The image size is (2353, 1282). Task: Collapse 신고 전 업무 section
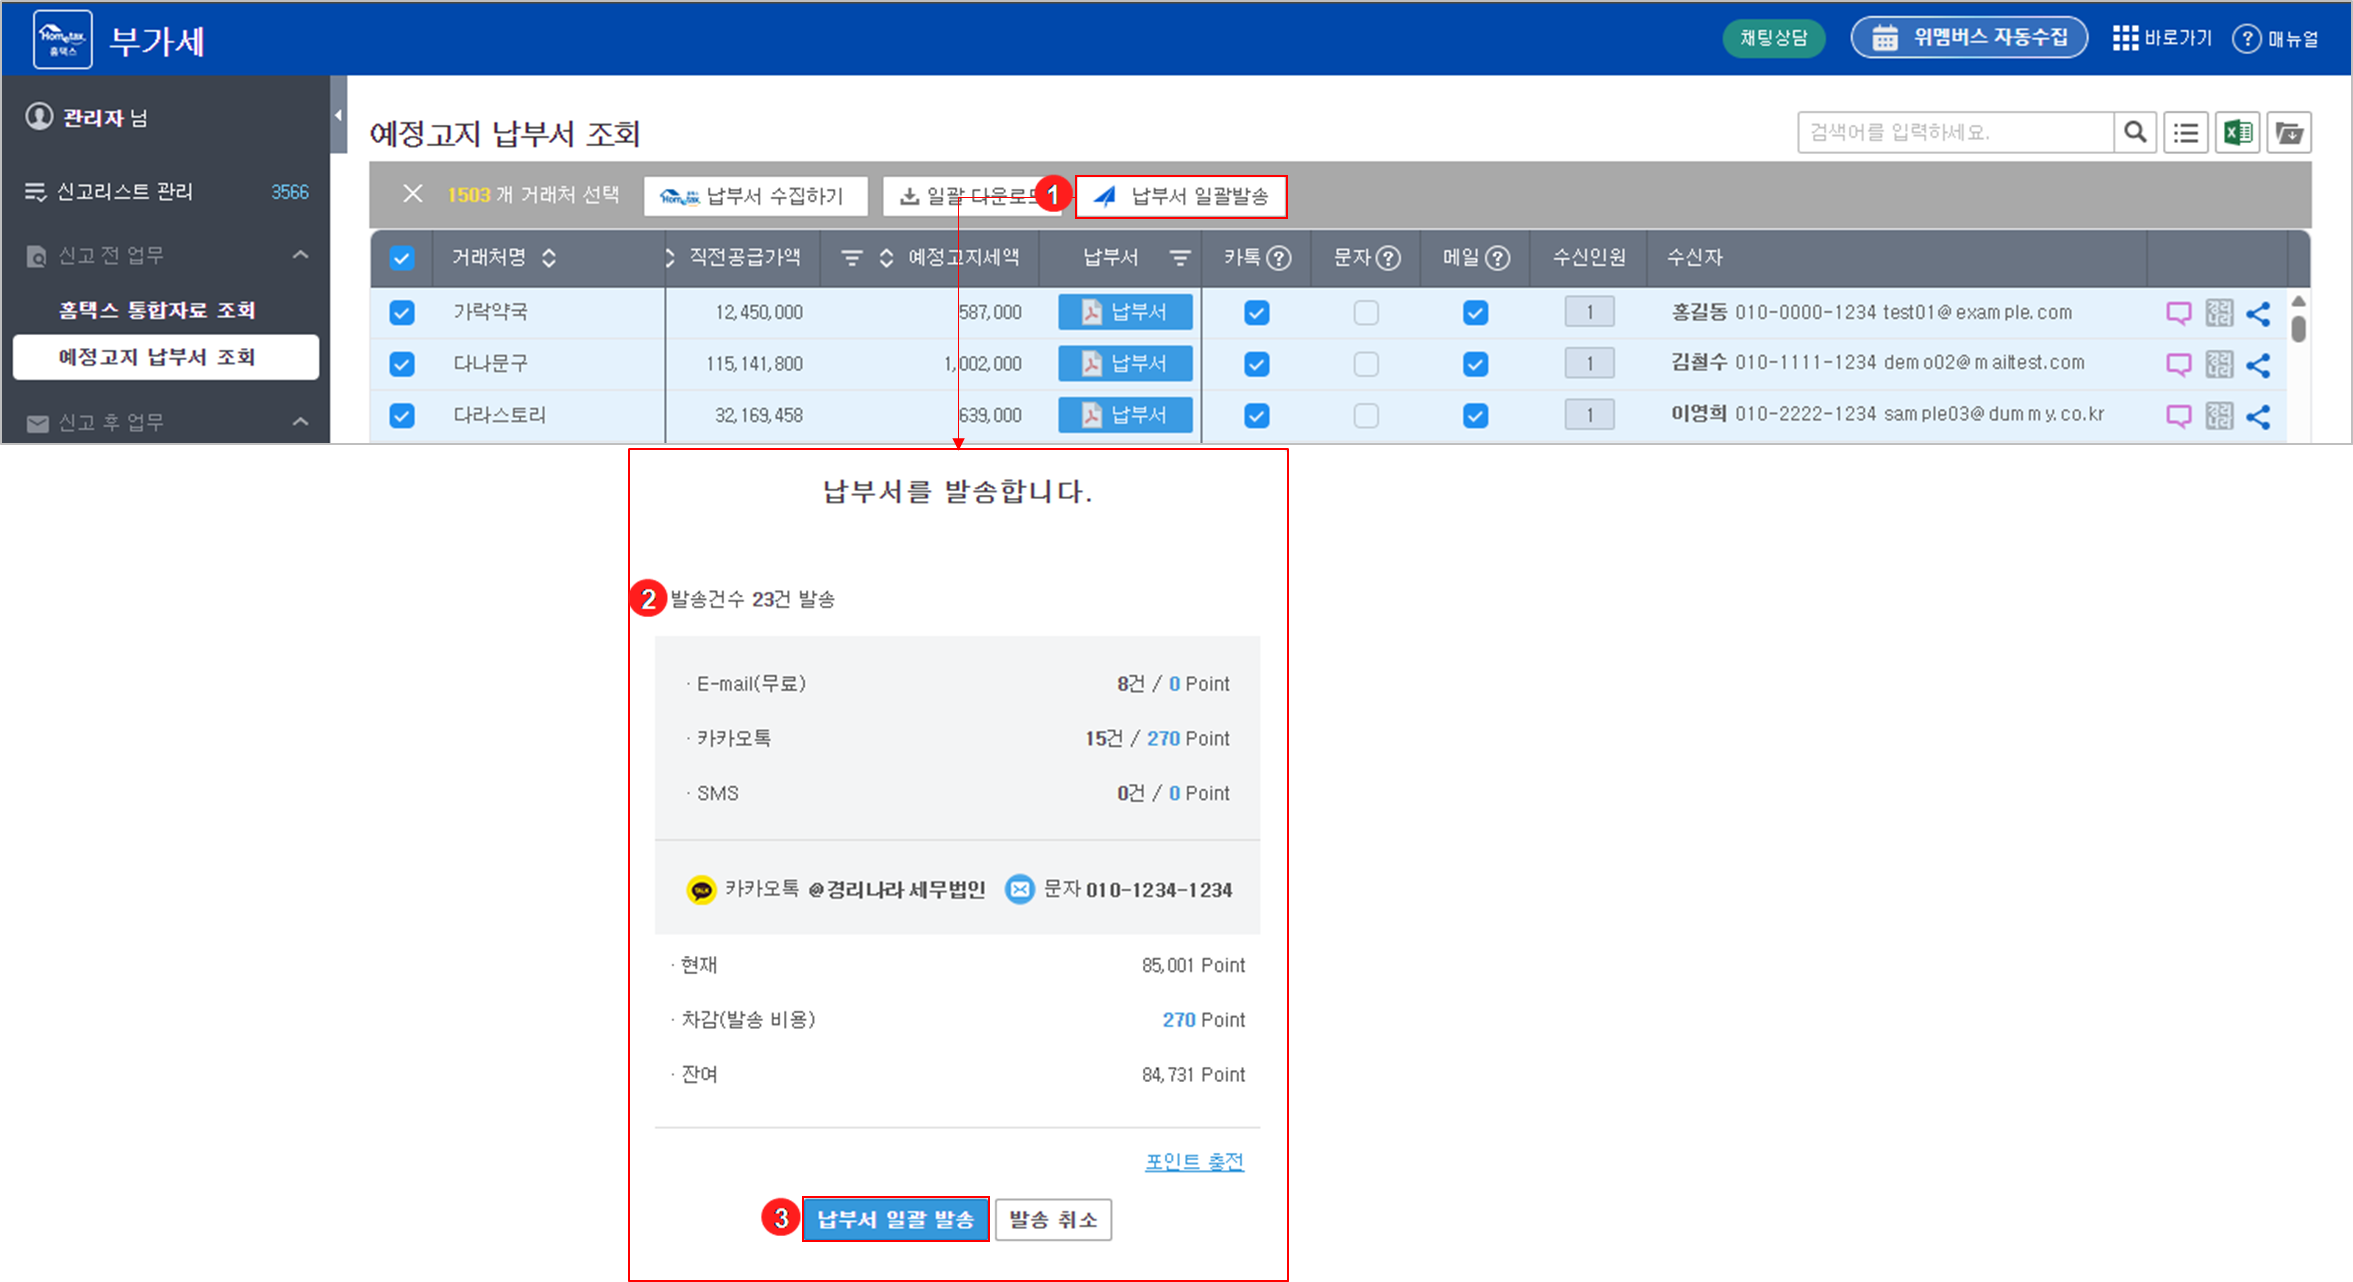(300, 255)
